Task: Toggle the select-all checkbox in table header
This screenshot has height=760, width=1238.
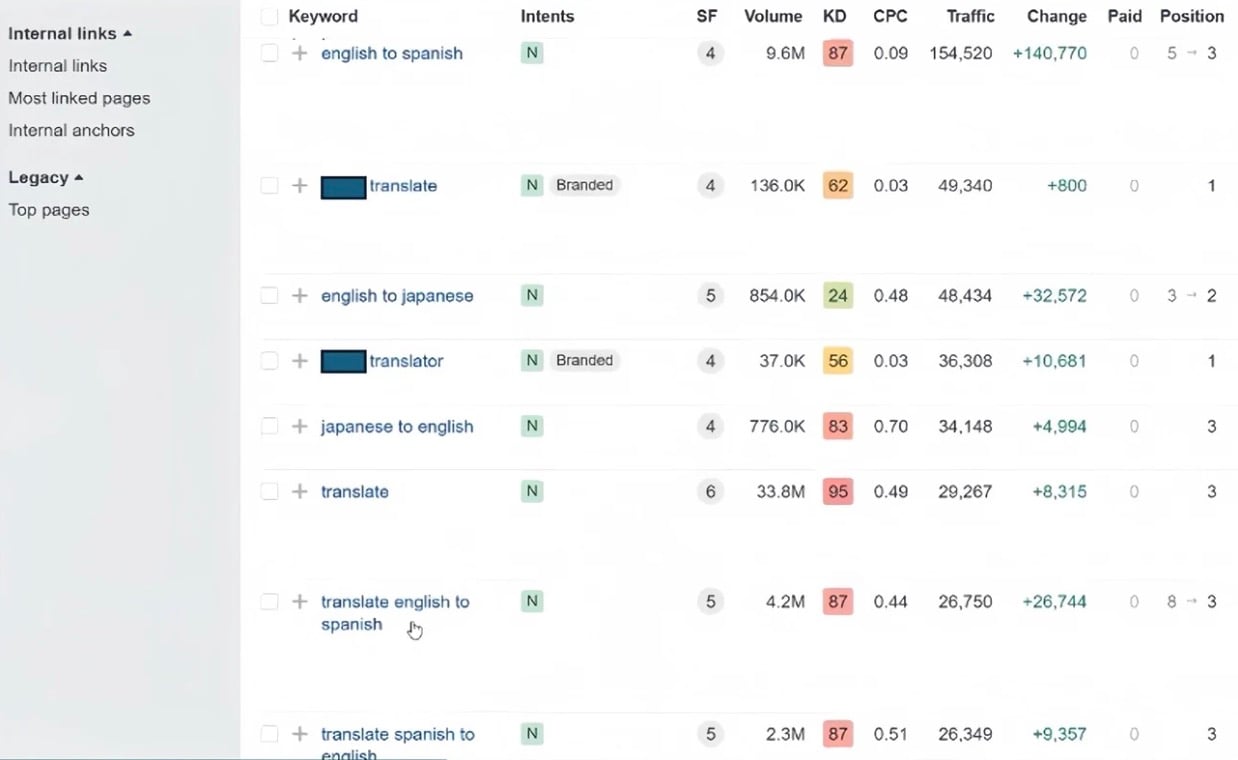Action: coord(269,17)
